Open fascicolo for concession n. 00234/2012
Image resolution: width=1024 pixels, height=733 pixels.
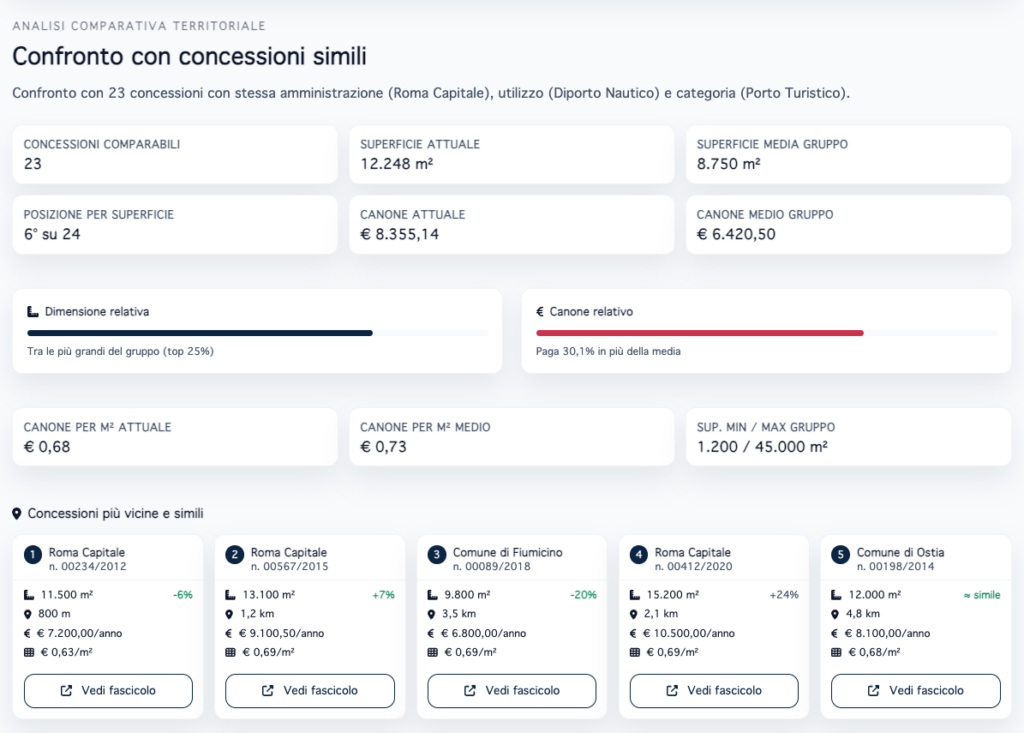108,690
